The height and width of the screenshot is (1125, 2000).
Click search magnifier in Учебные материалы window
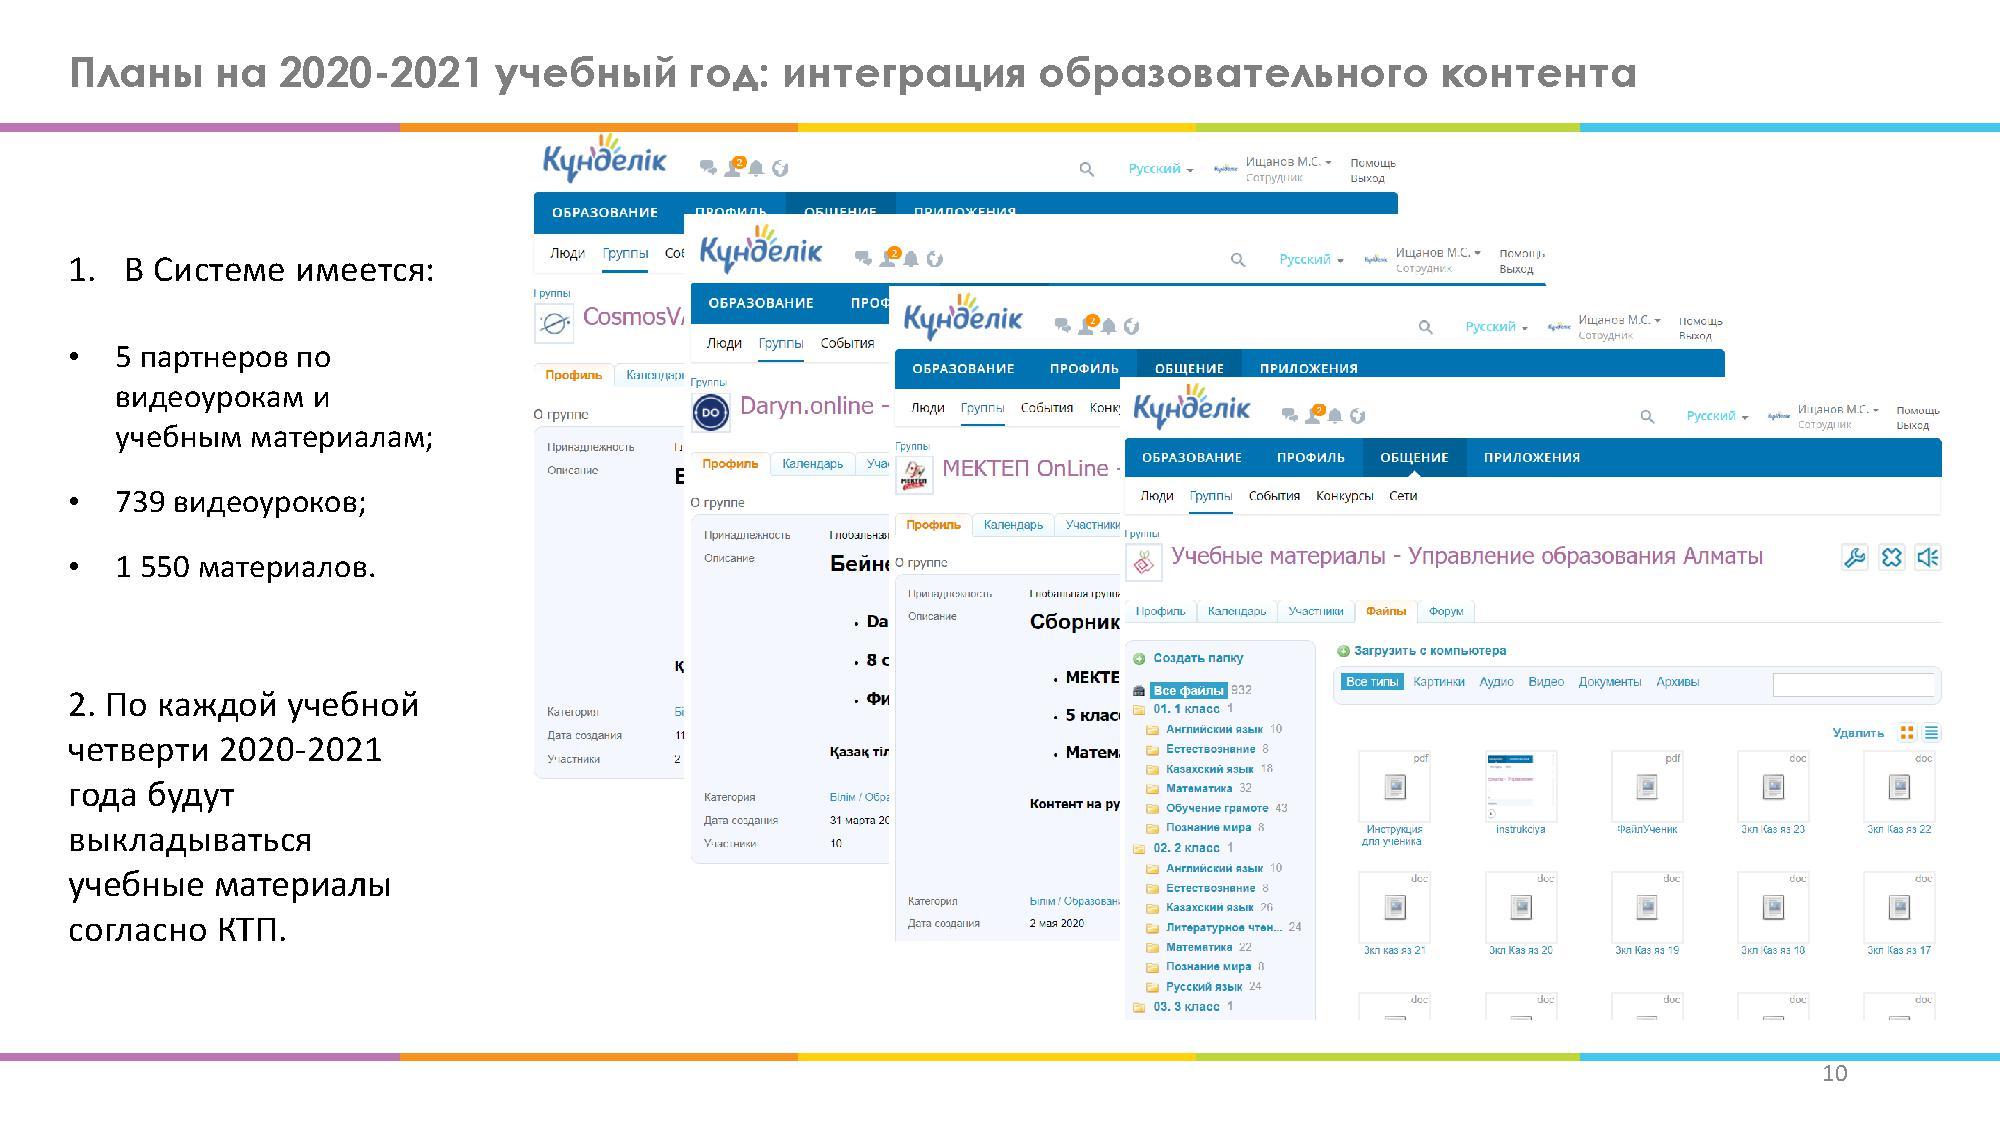pyautogui.click(x=1647, y=417)
